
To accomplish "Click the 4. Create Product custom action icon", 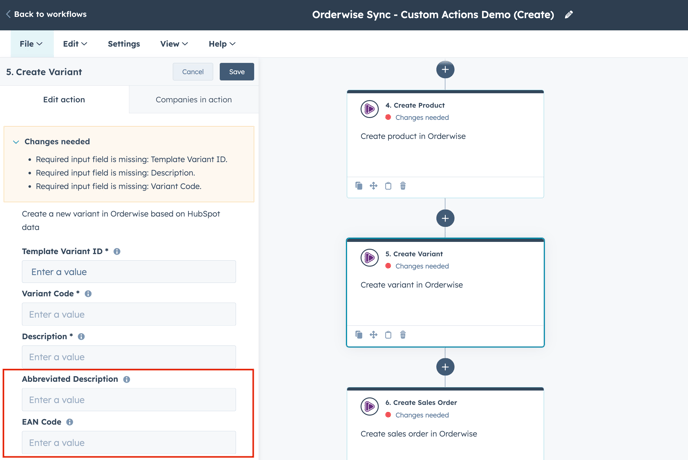I will pyautogui.click(x=369, y=109).
